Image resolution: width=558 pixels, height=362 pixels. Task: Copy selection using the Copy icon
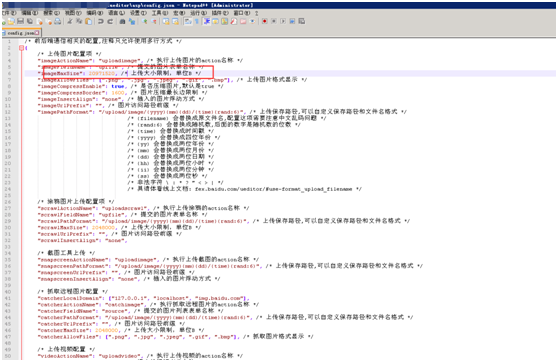tap(79, 21)
